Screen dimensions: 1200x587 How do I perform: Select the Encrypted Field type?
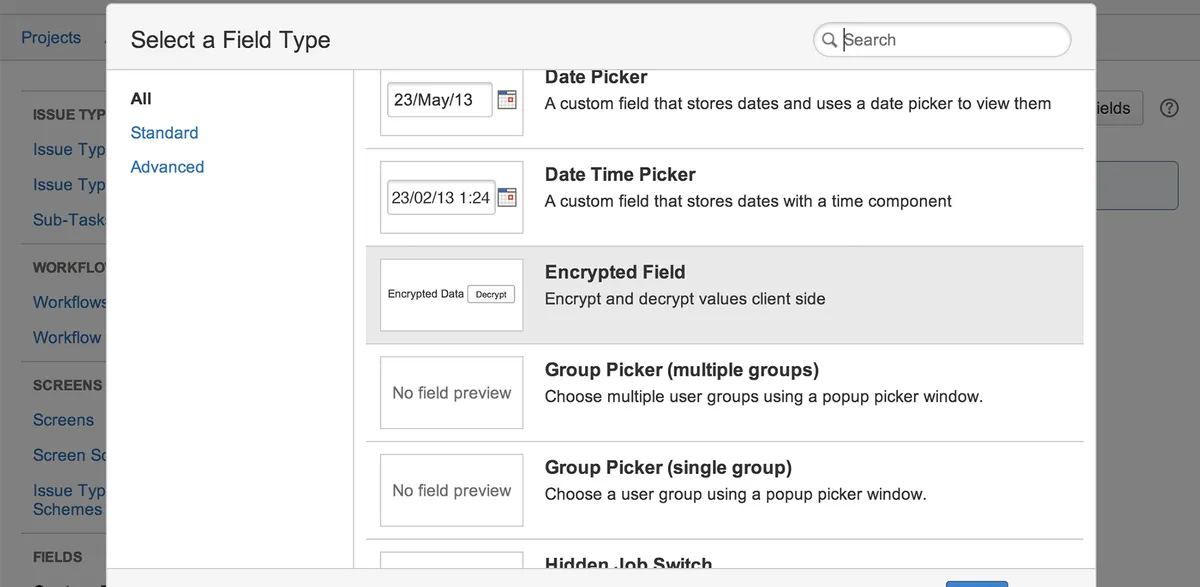(725, 295)
